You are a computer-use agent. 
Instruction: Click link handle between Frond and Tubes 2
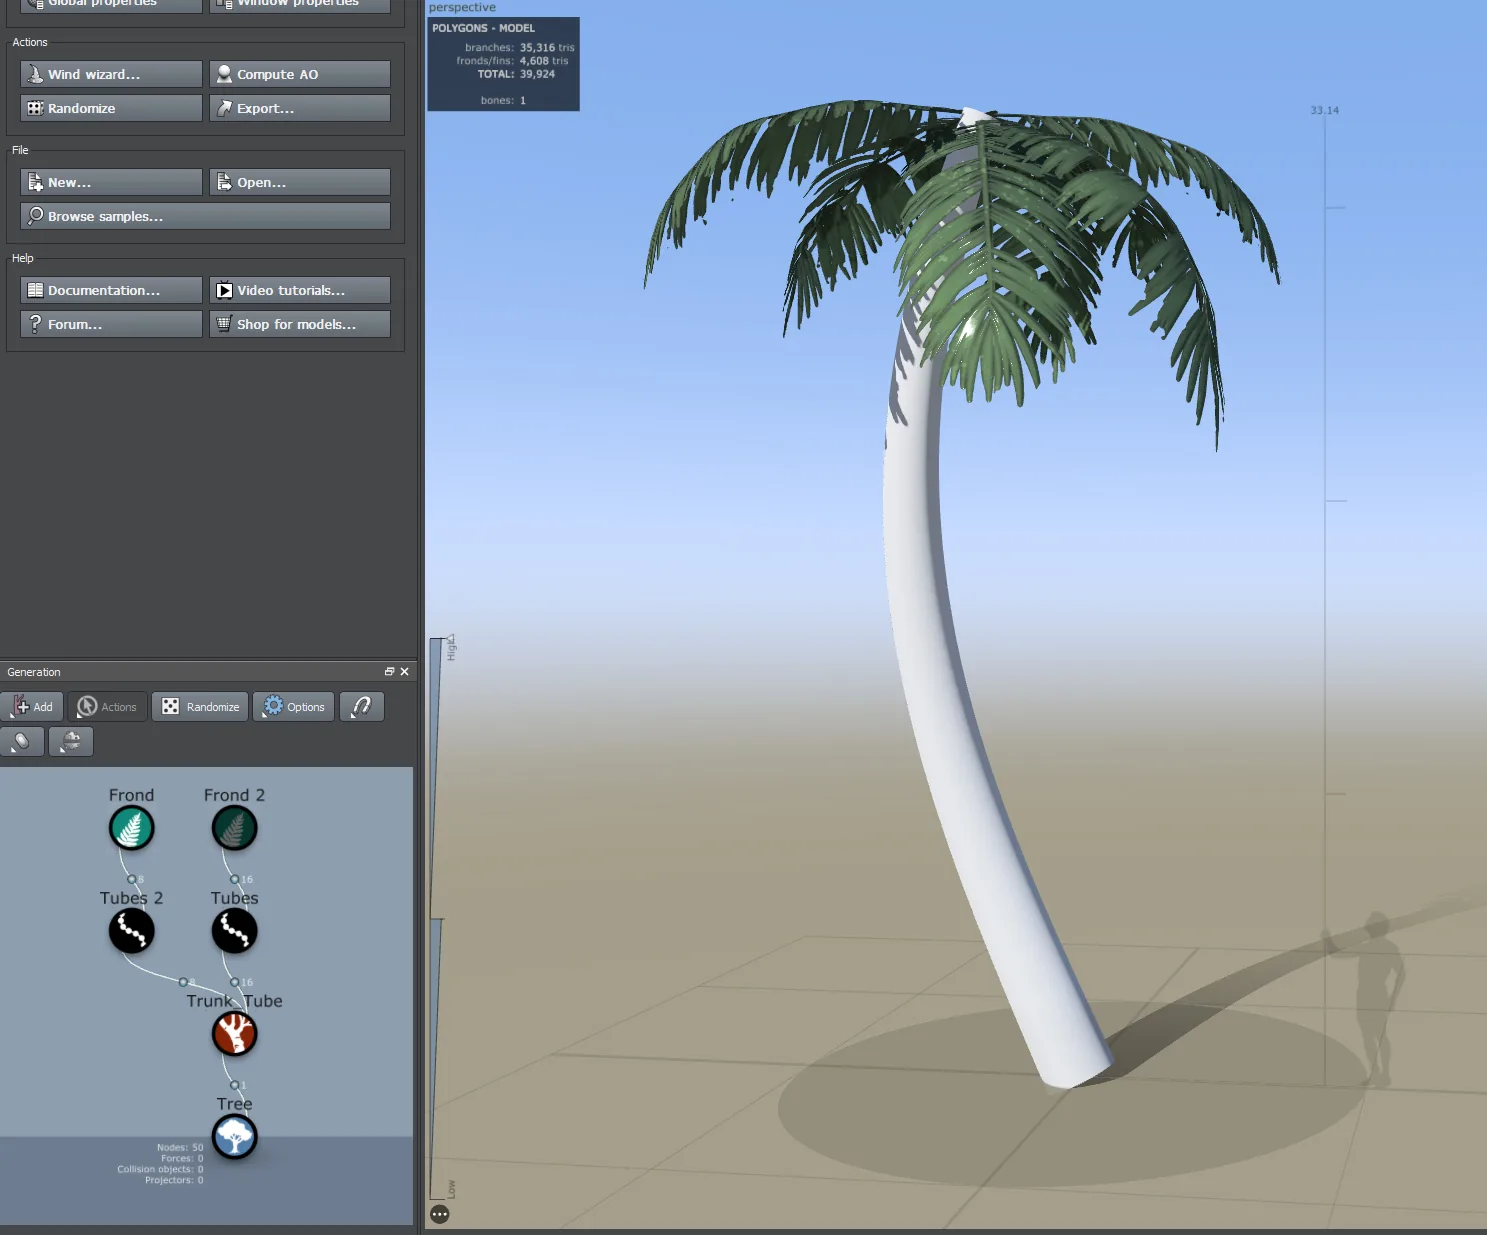coord(131,879)
